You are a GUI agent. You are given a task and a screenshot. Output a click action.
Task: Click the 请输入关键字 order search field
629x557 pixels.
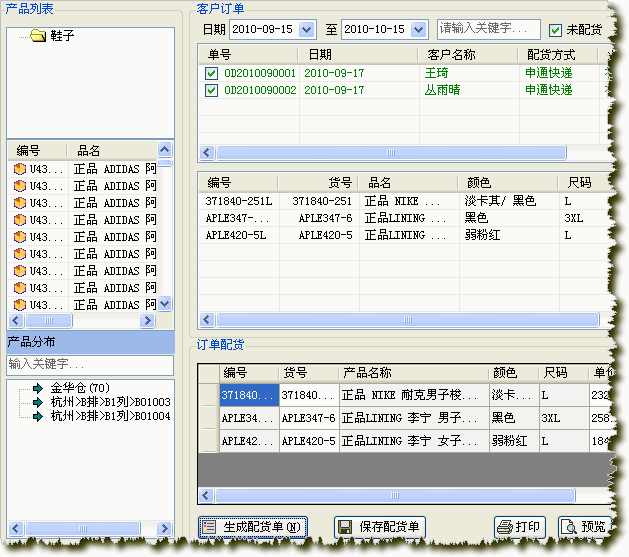tap(489, 29)
